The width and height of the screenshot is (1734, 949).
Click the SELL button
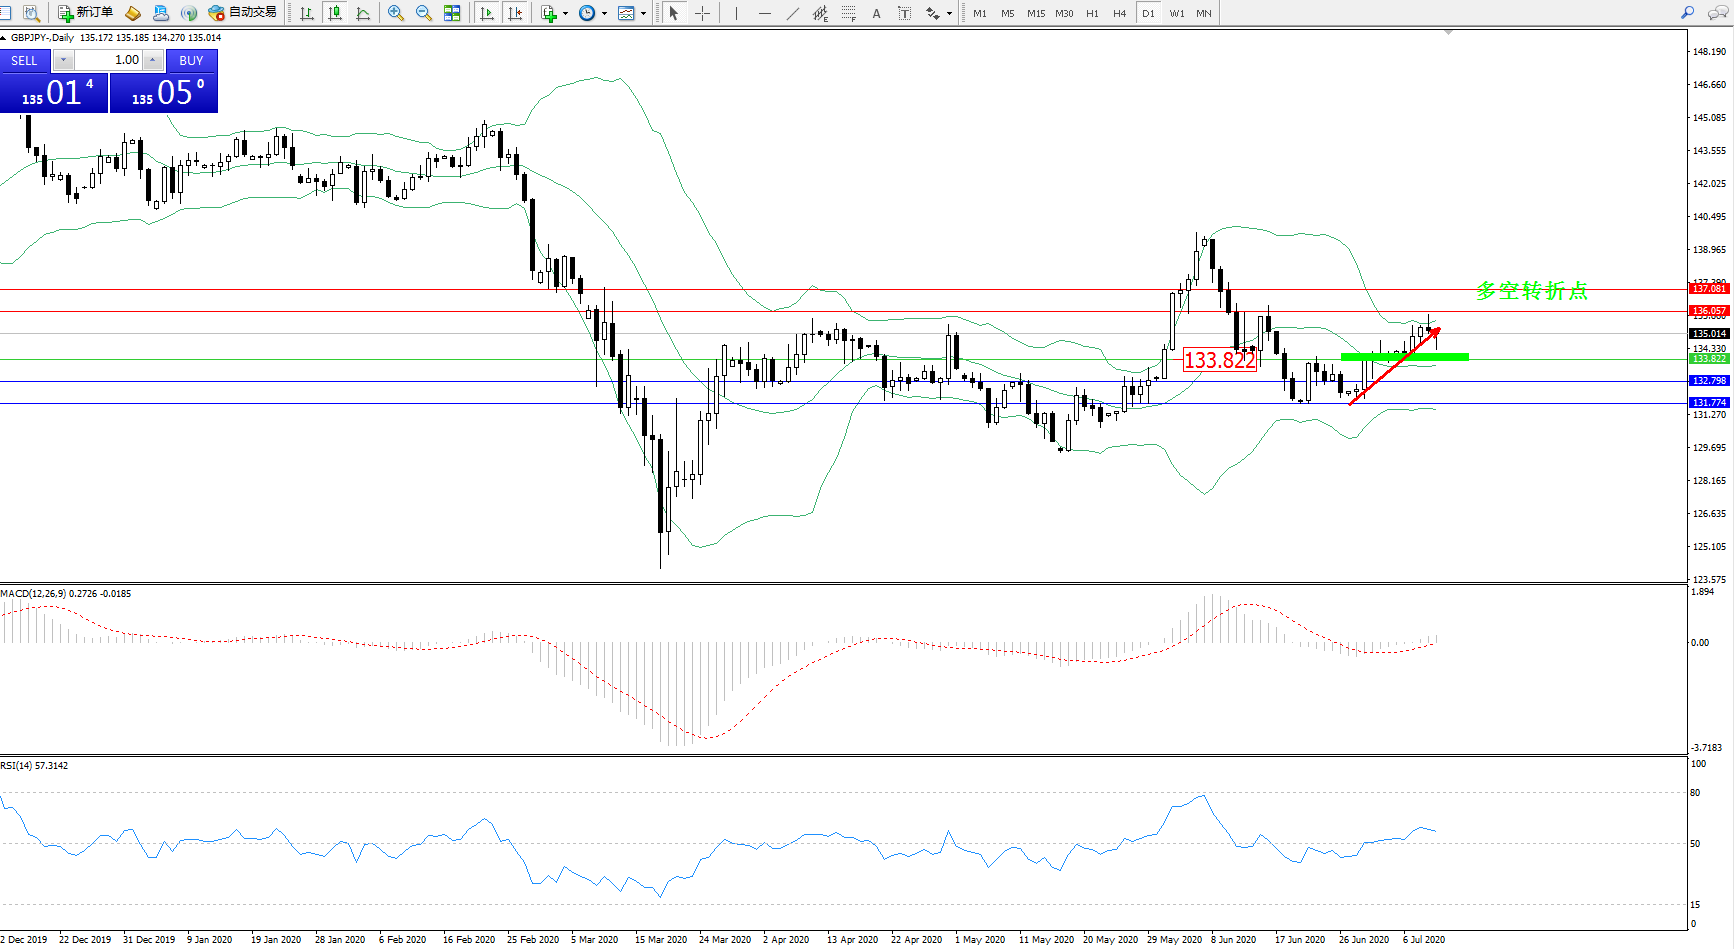click(x=24, y=61)
